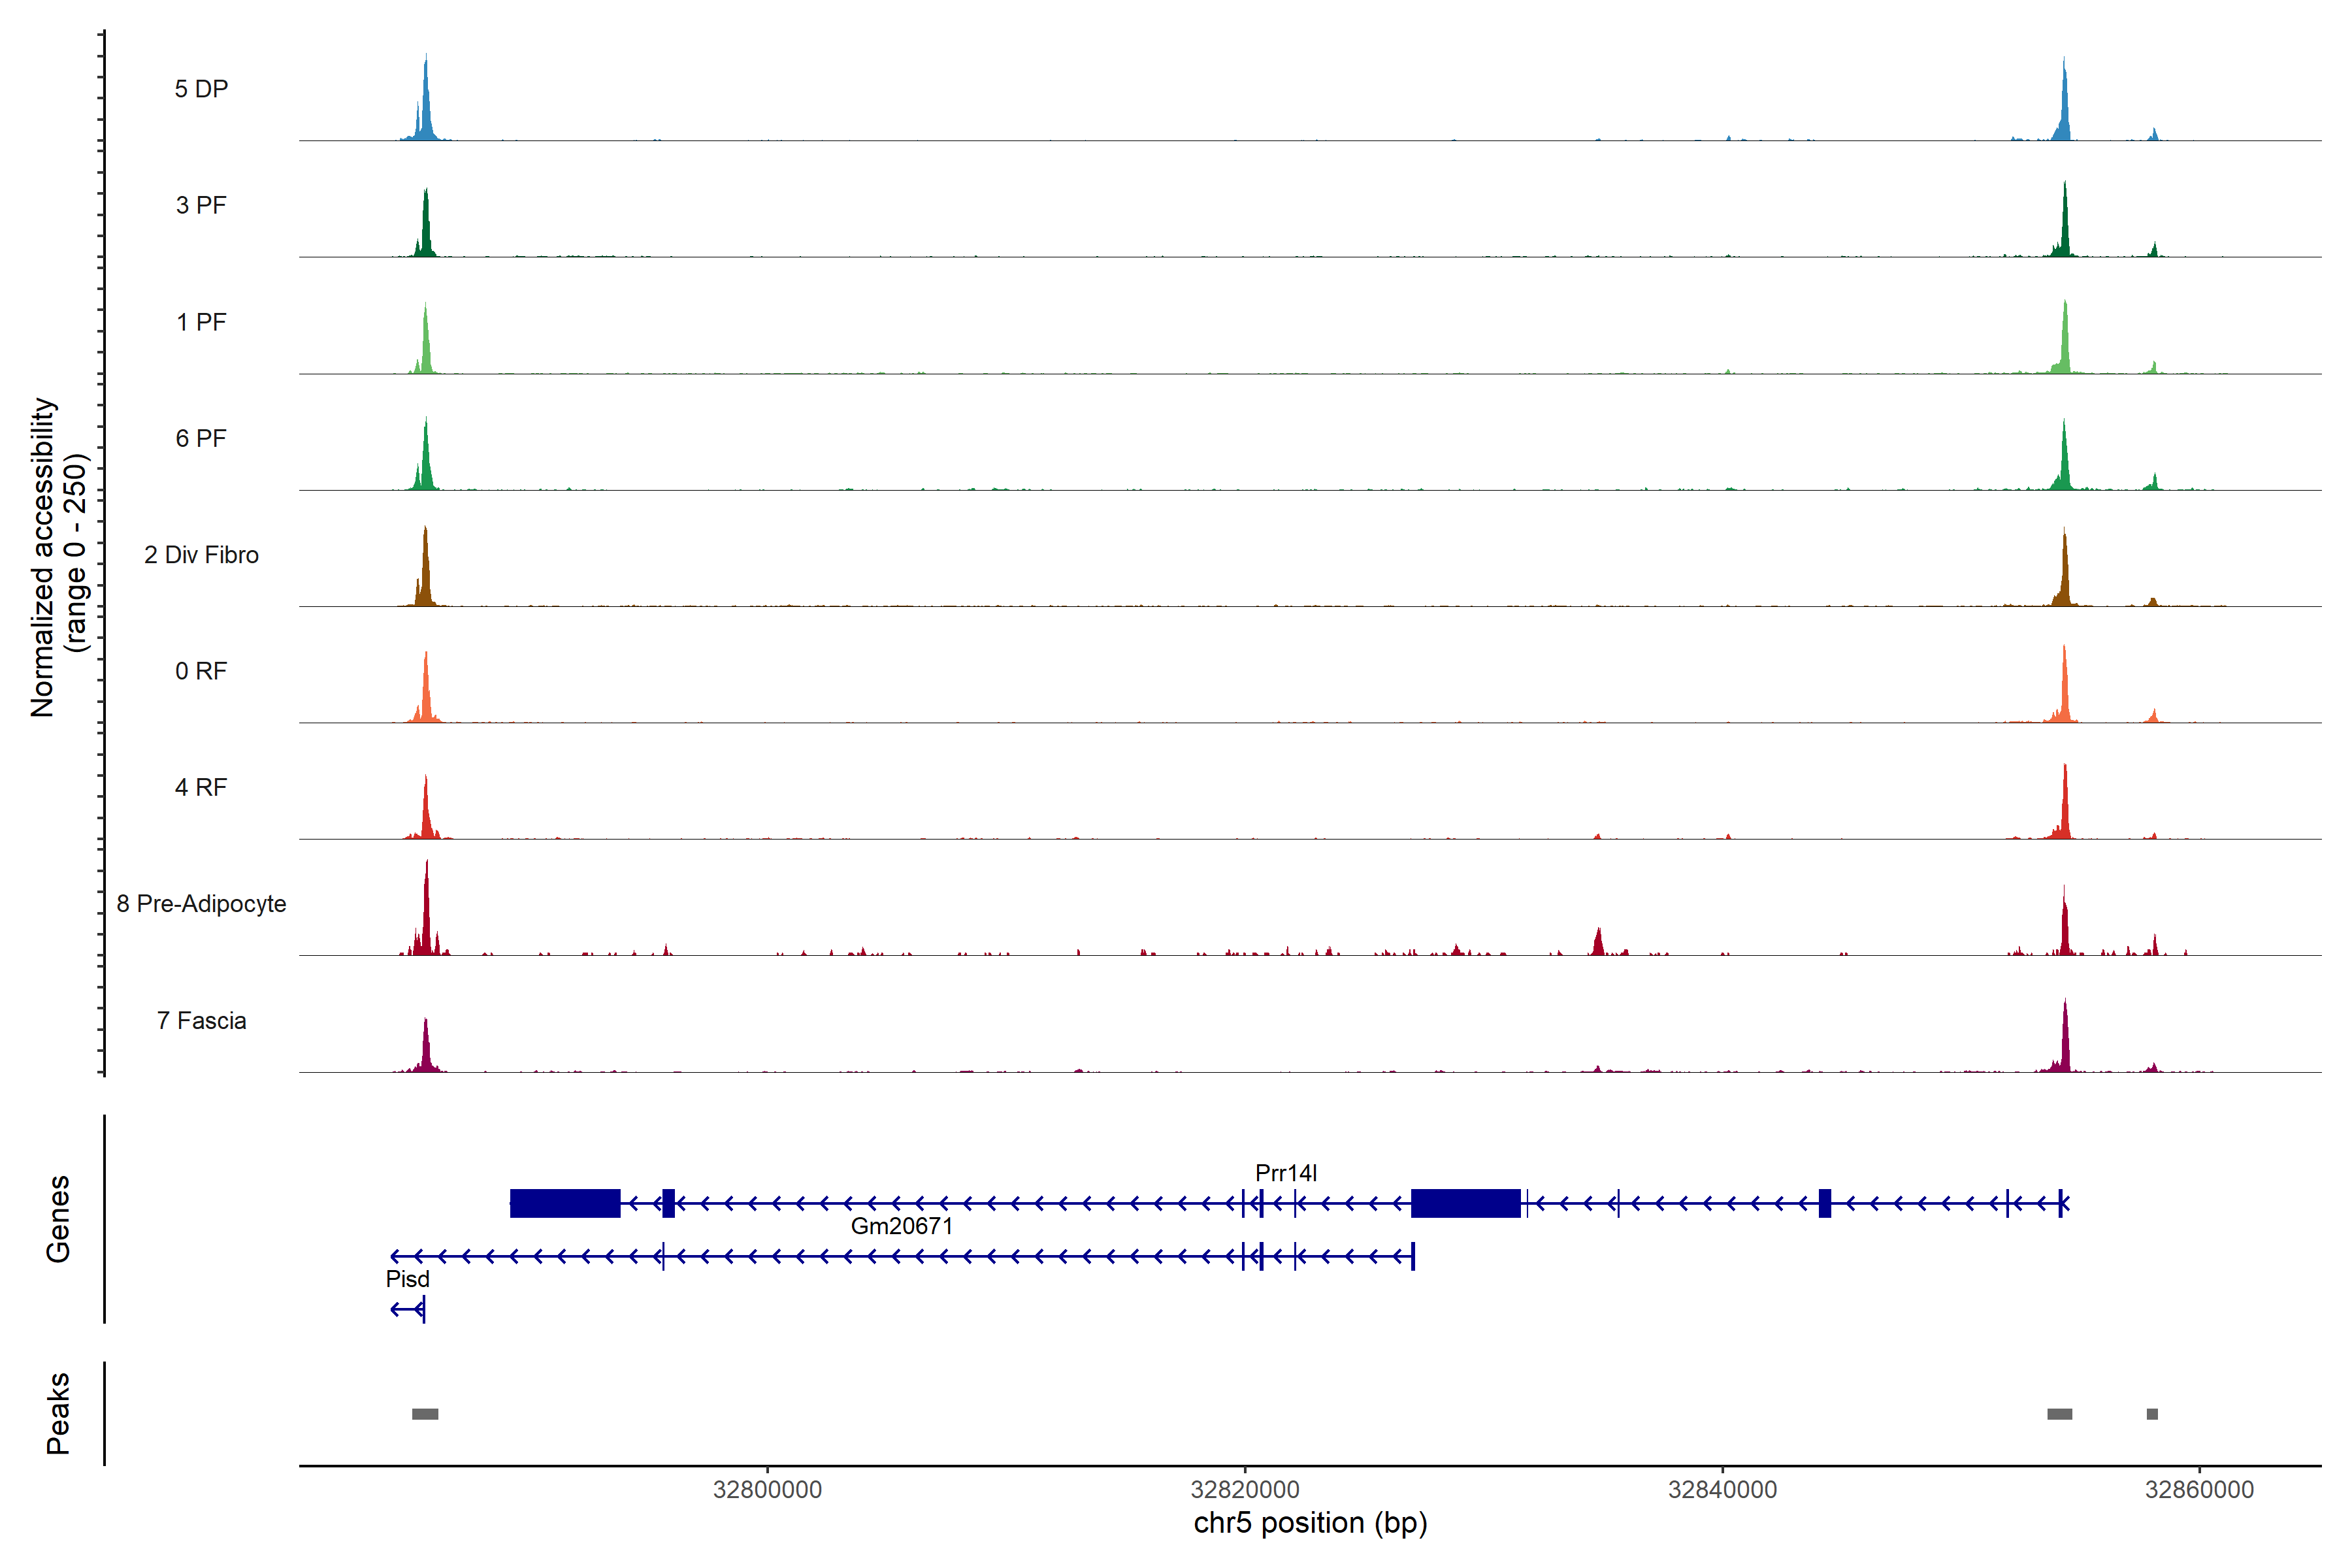Click the 7 Fascia track label

click(x=201, y=1021)
